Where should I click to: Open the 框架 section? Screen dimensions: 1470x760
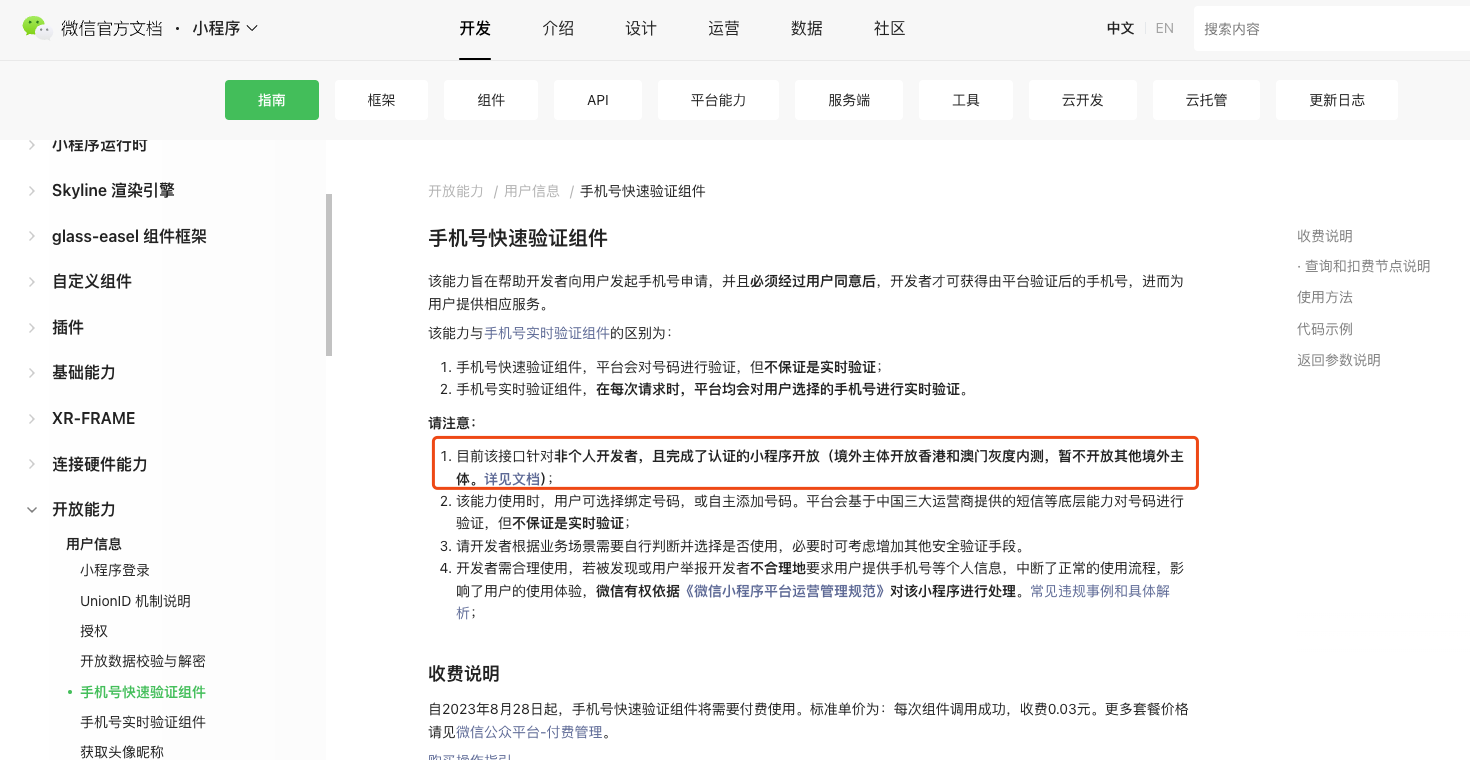click(381, 100)
